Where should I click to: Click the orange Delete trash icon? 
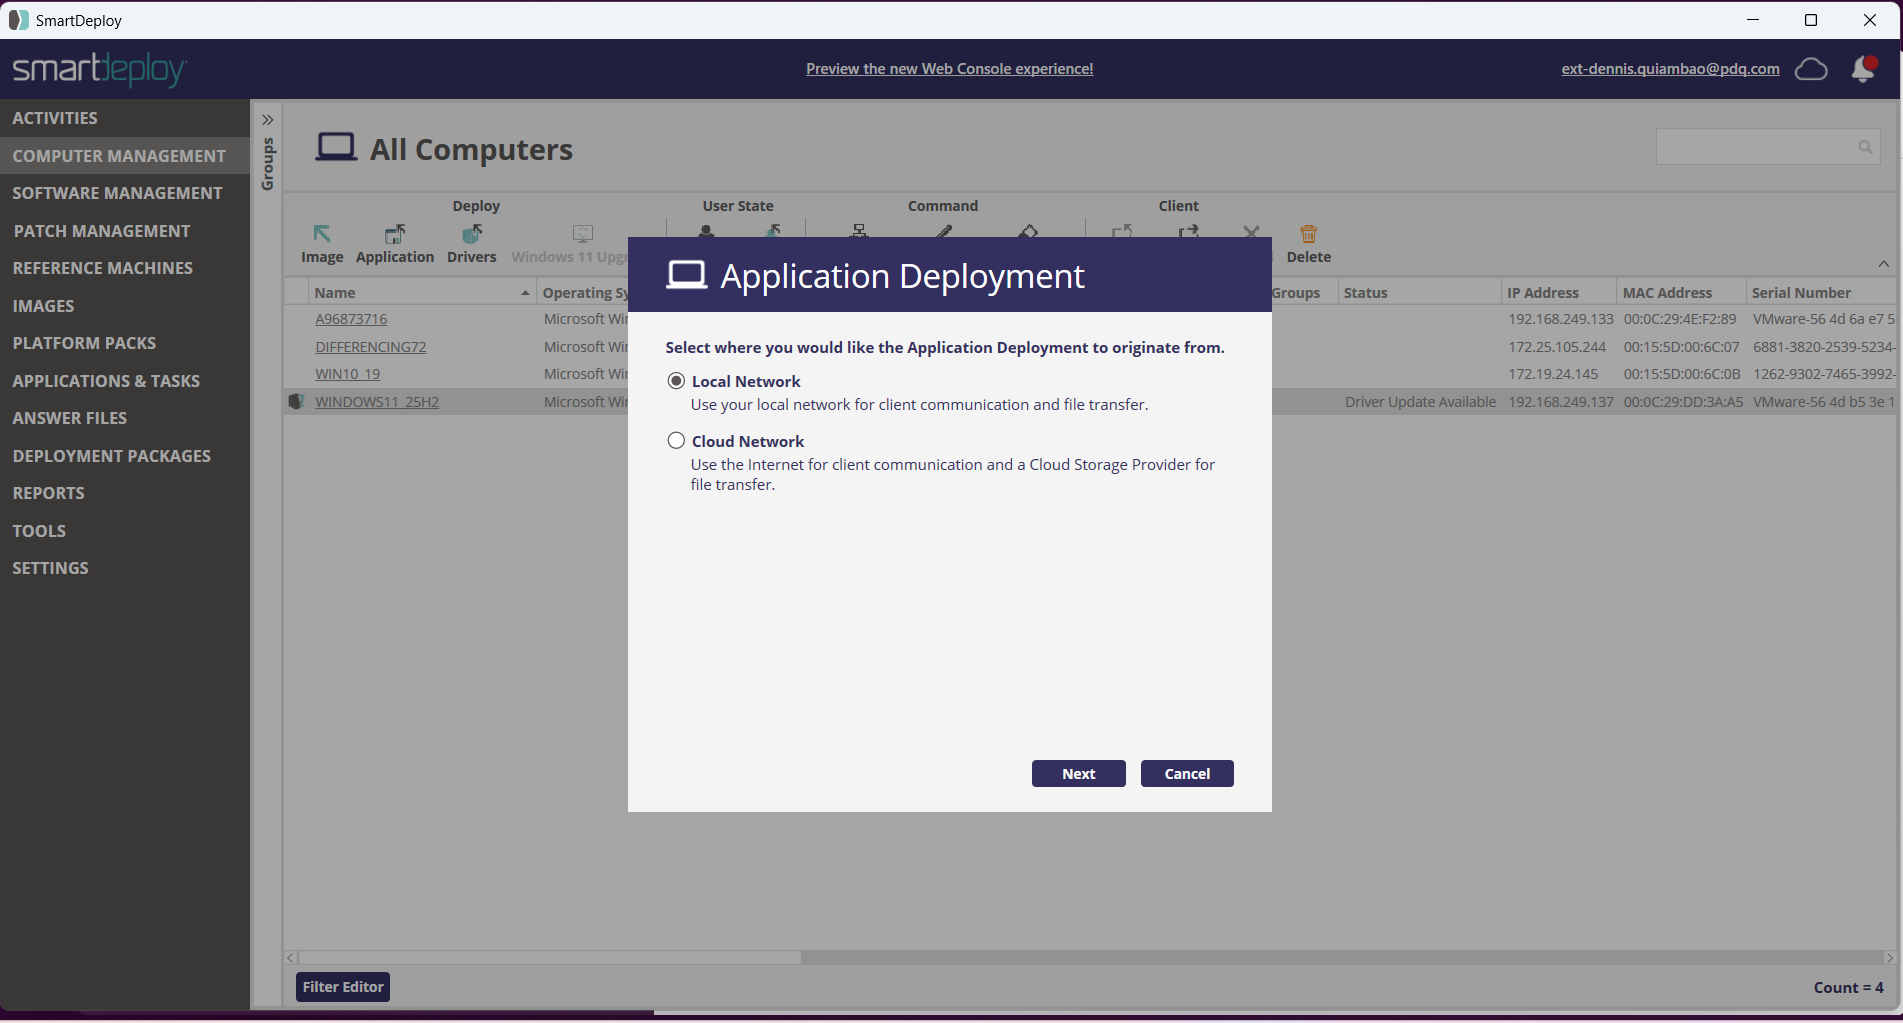click(x=1308, y=235)
